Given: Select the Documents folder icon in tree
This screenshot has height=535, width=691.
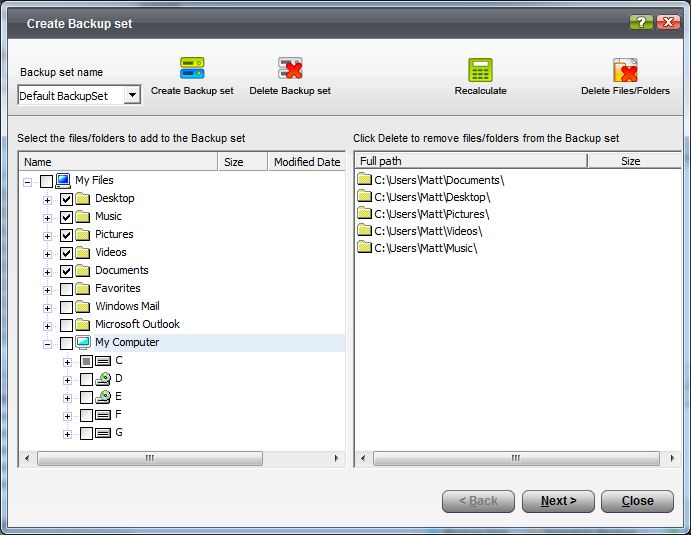Looking at the screenshot, I should [82, 271].
